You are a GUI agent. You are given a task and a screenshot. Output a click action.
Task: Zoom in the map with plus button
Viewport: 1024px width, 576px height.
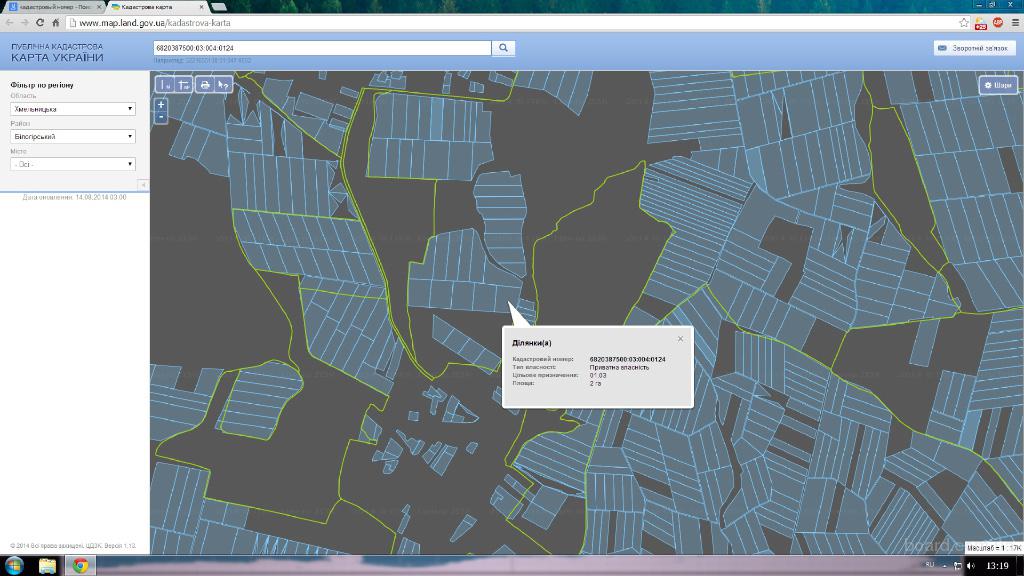pos(161,104)
